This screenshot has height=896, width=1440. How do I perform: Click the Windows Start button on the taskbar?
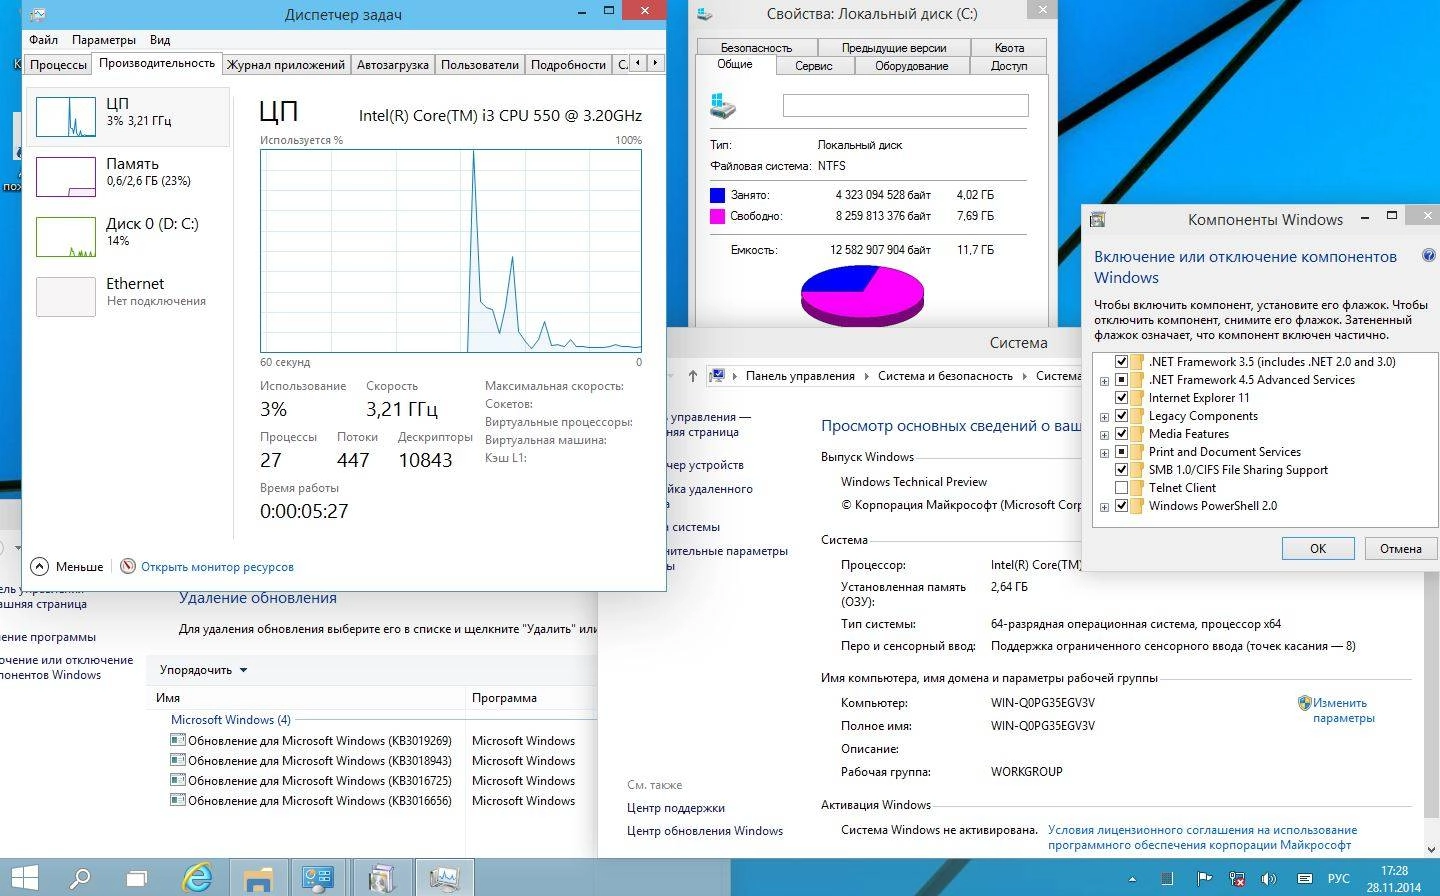[24, 878]
